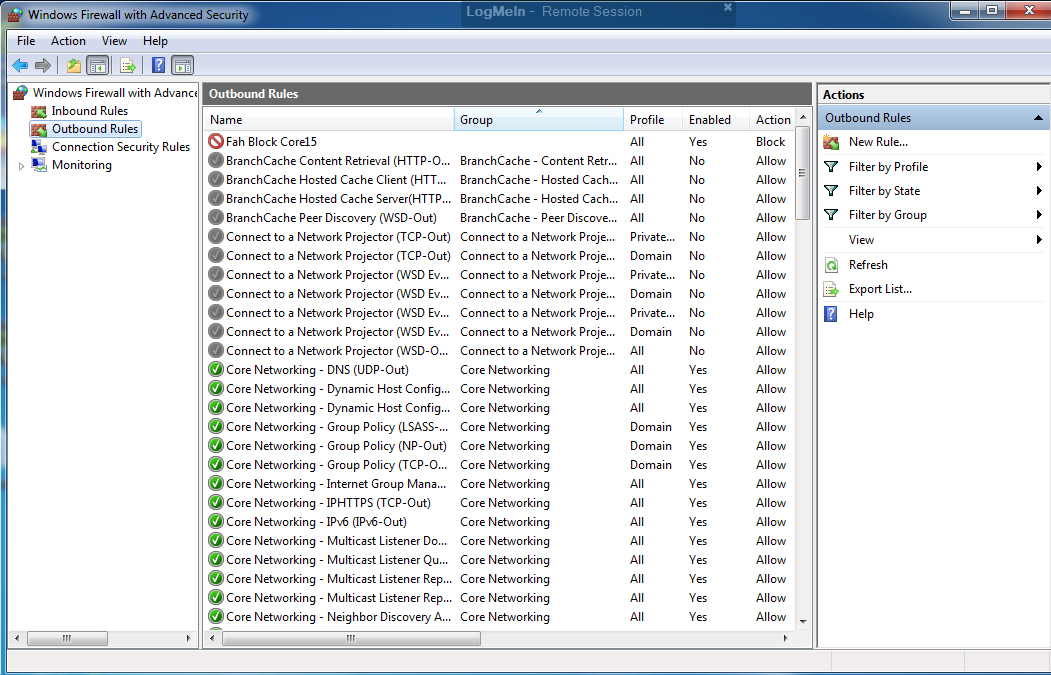1051x675 pixels.
Task: Click the Back arrow toolbar icon
Action: (x=20, y=65)
